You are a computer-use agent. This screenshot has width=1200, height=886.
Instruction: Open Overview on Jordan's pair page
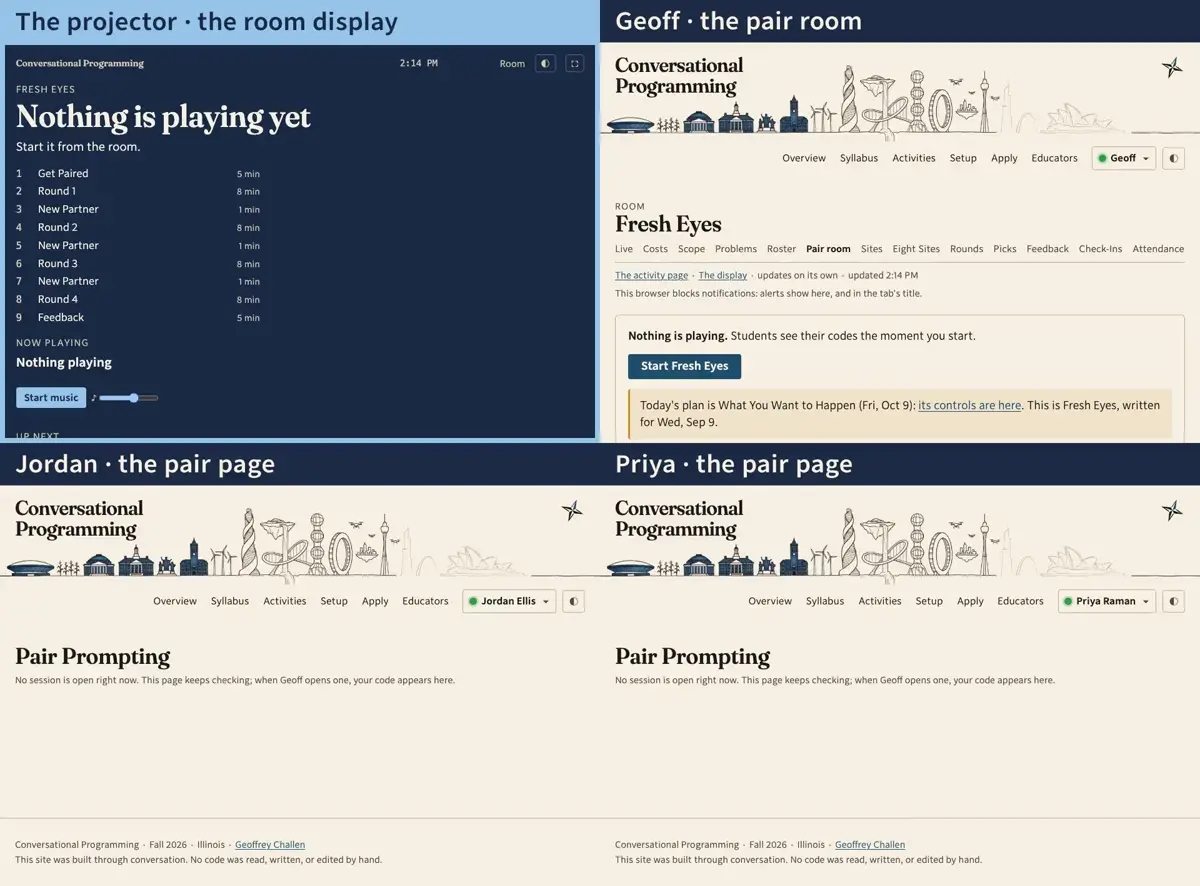175,601
